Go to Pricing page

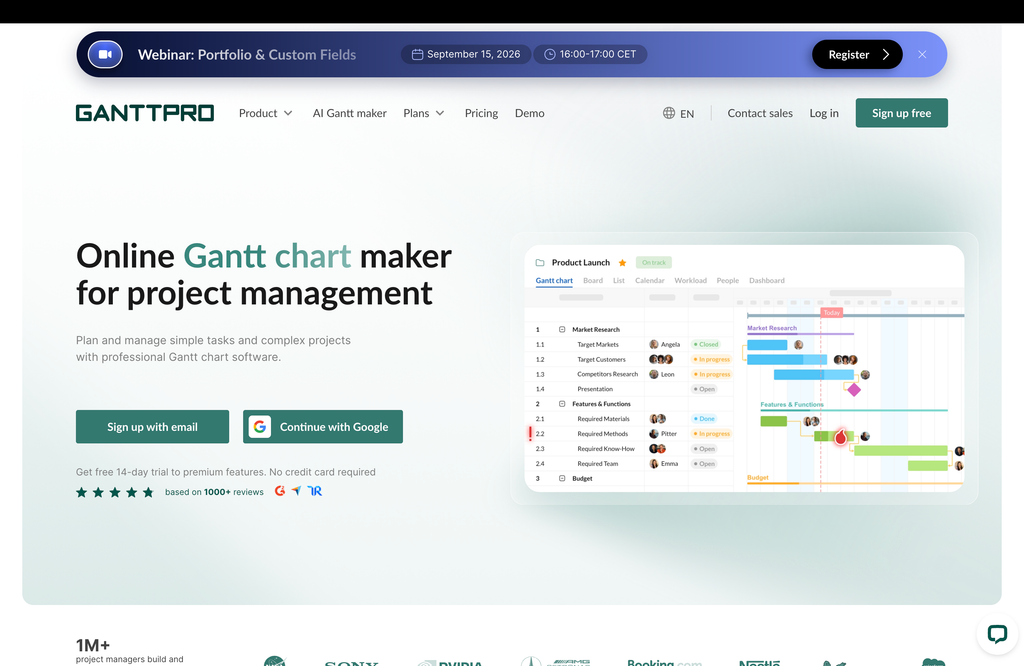[481, 113]
